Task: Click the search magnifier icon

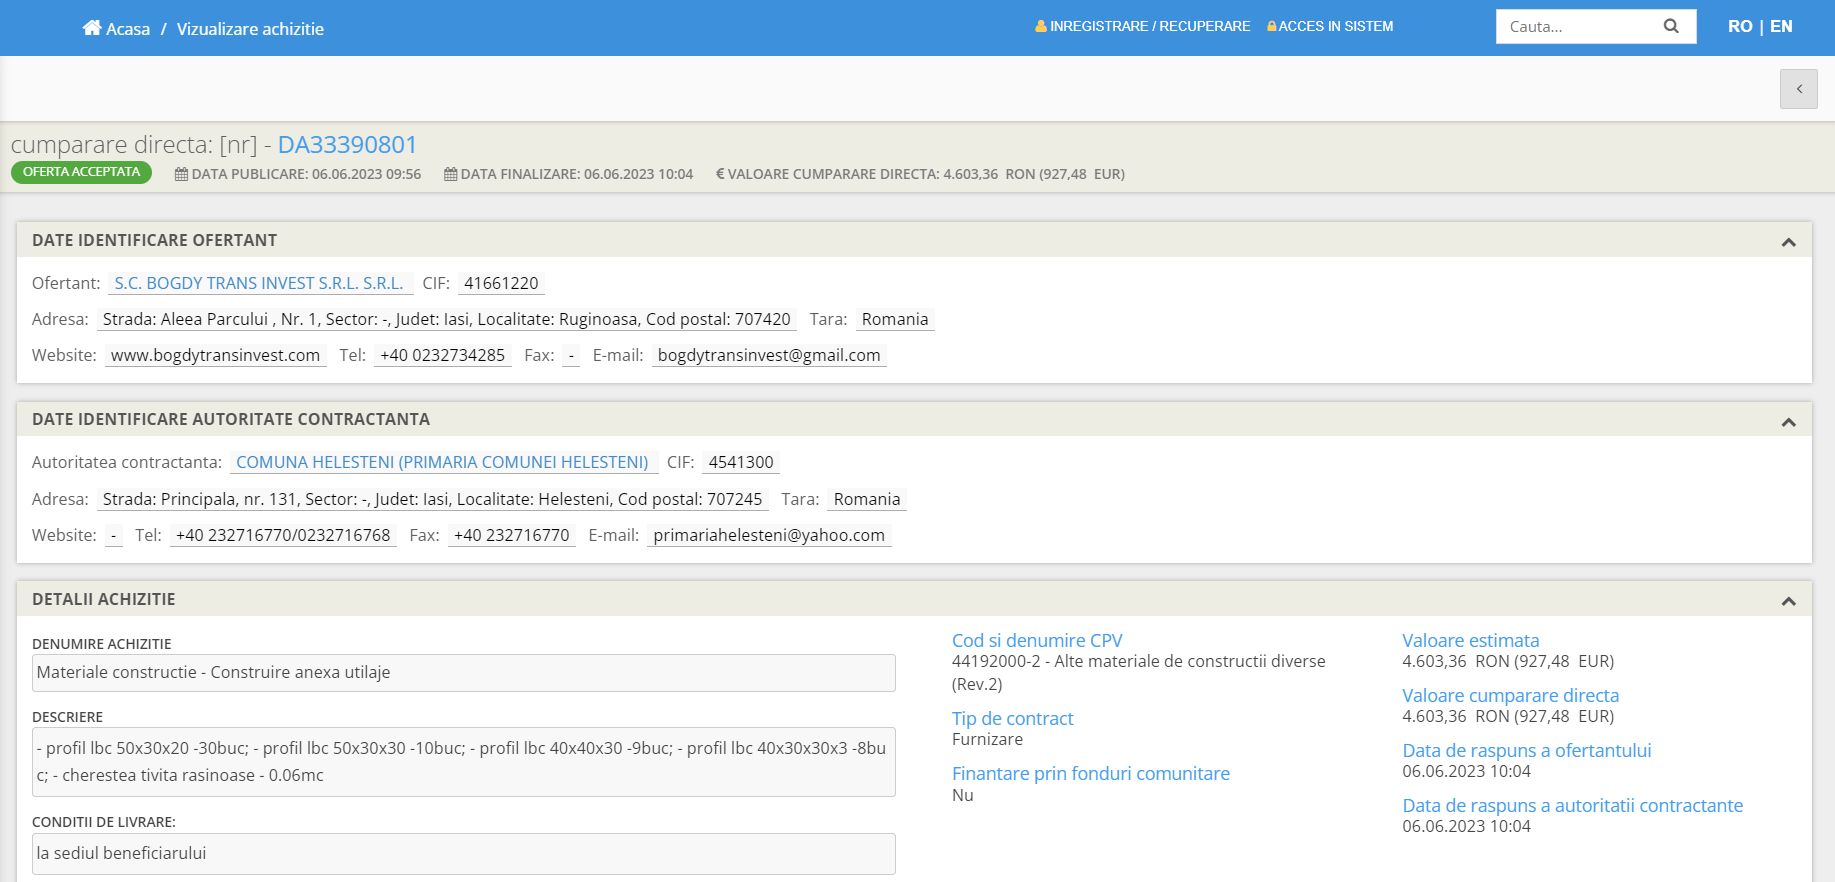Action: [1671, 27]
